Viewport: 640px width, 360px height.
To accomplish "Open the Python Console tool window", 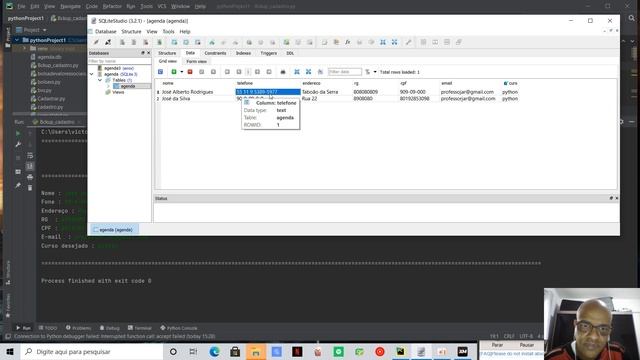I will click(179, 328).
